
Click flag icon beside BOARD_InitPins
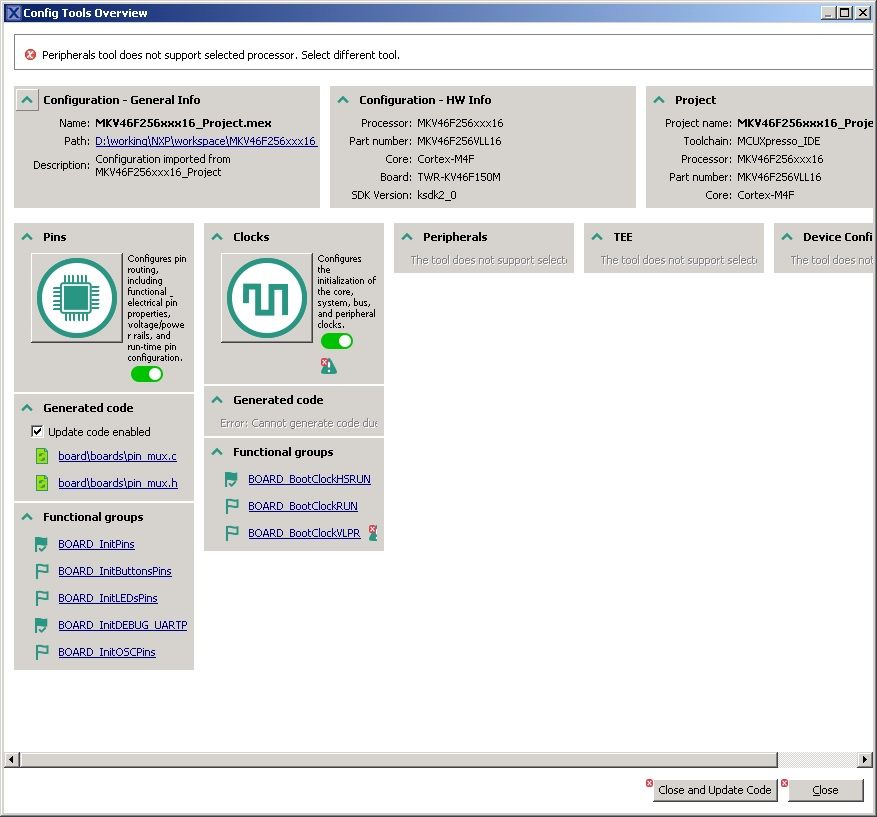[41, 544]
